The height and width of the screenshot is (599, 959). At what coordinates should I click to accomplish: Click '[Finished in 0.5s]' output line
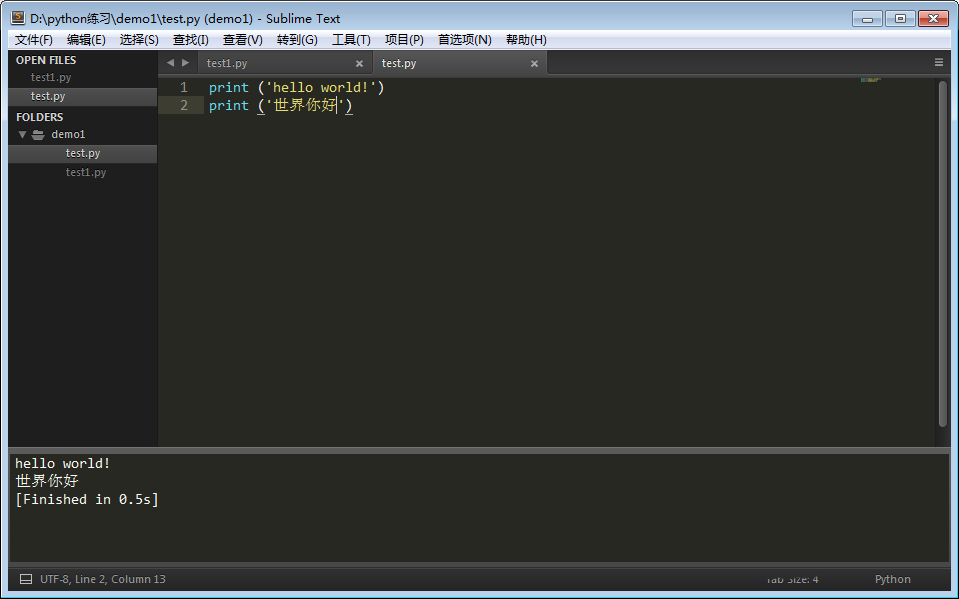click(x=87, y=499)
